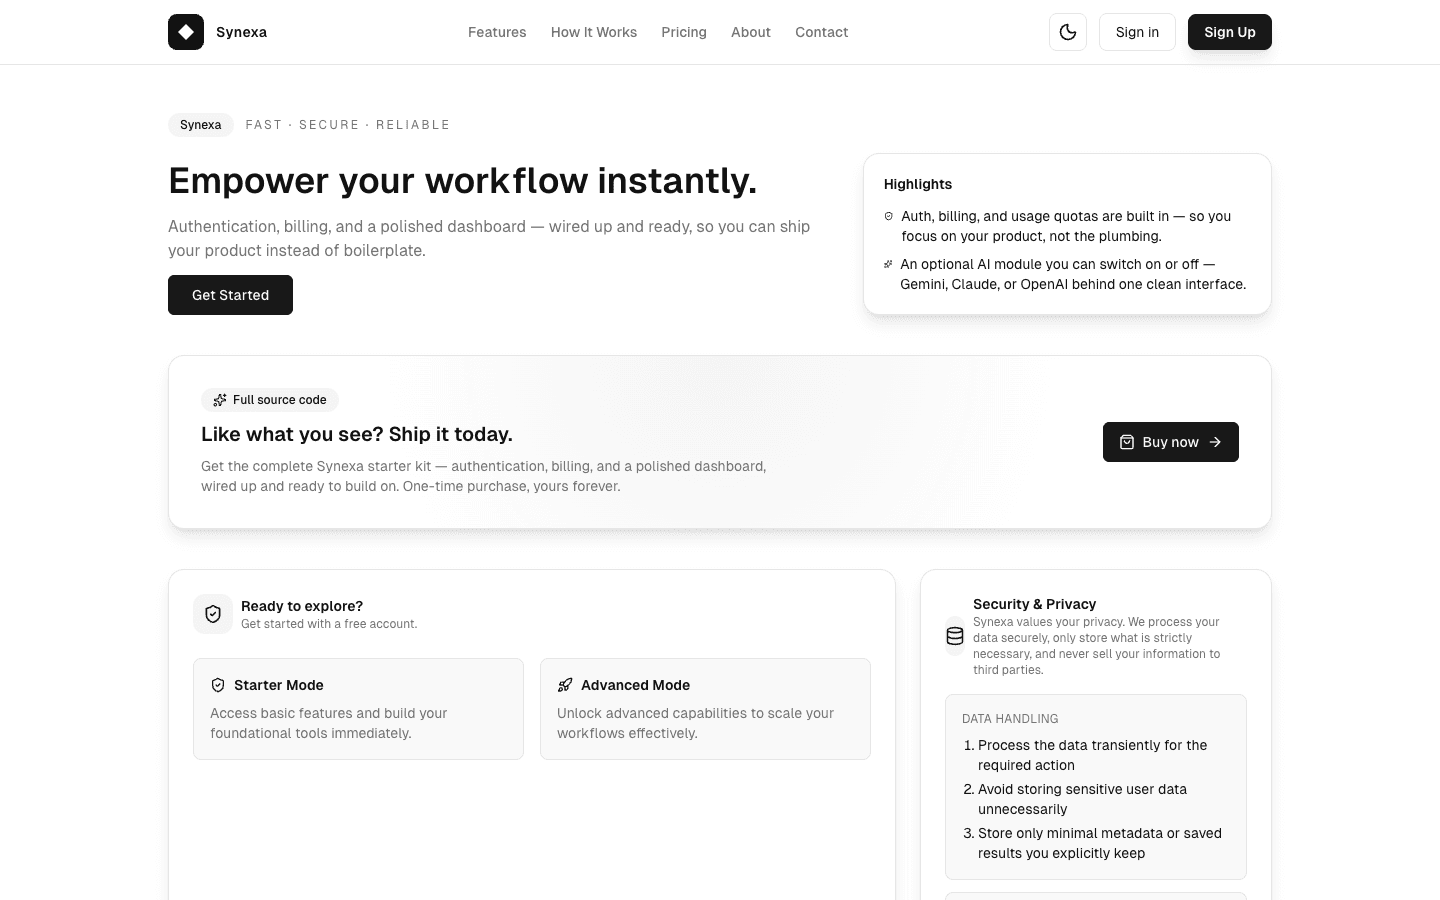This screenshot has height=900, width=1440.
Task: Click the Get Started button
Action: [230, 295]
